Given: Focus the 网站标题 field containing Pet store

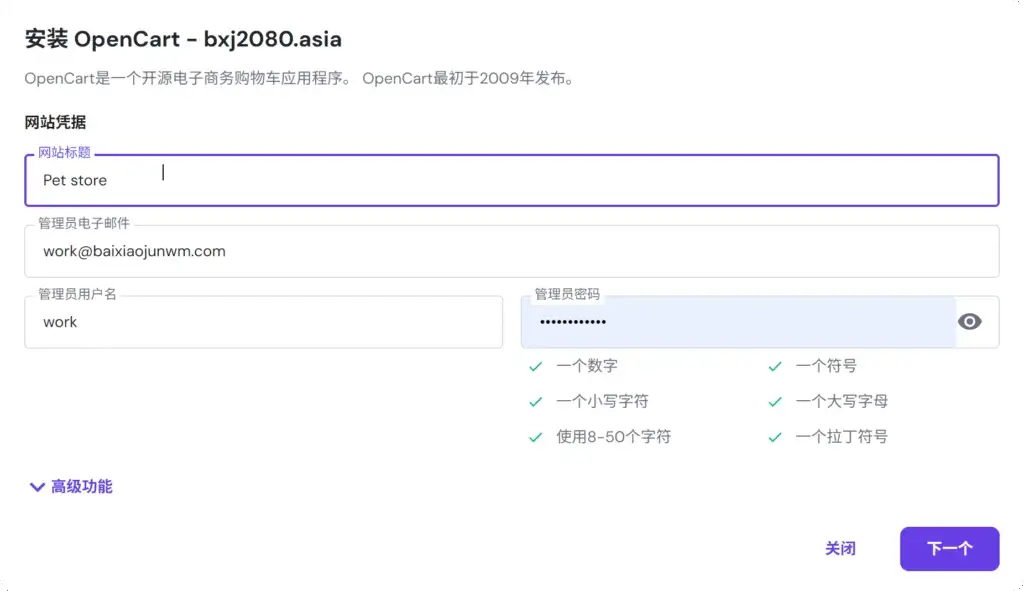Looking at the screenshot, I should 510,181.
